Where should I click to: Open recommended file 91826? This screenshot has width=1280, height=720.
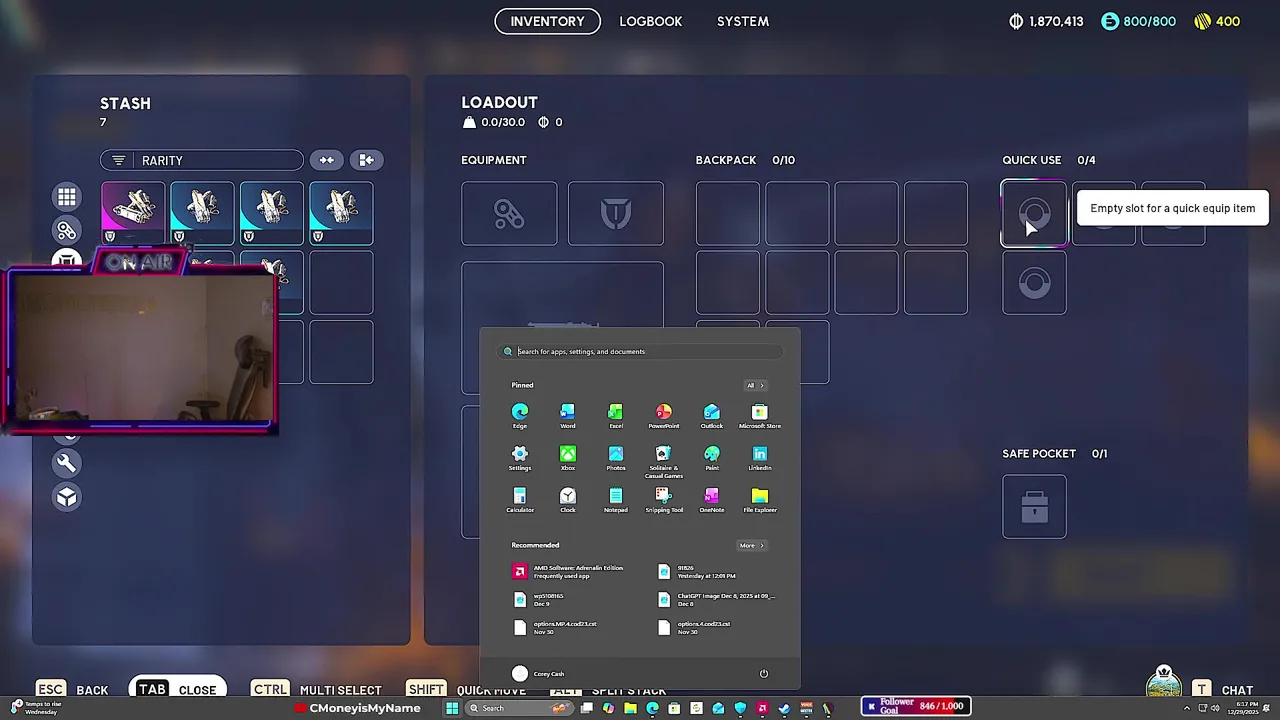(698, 571)
